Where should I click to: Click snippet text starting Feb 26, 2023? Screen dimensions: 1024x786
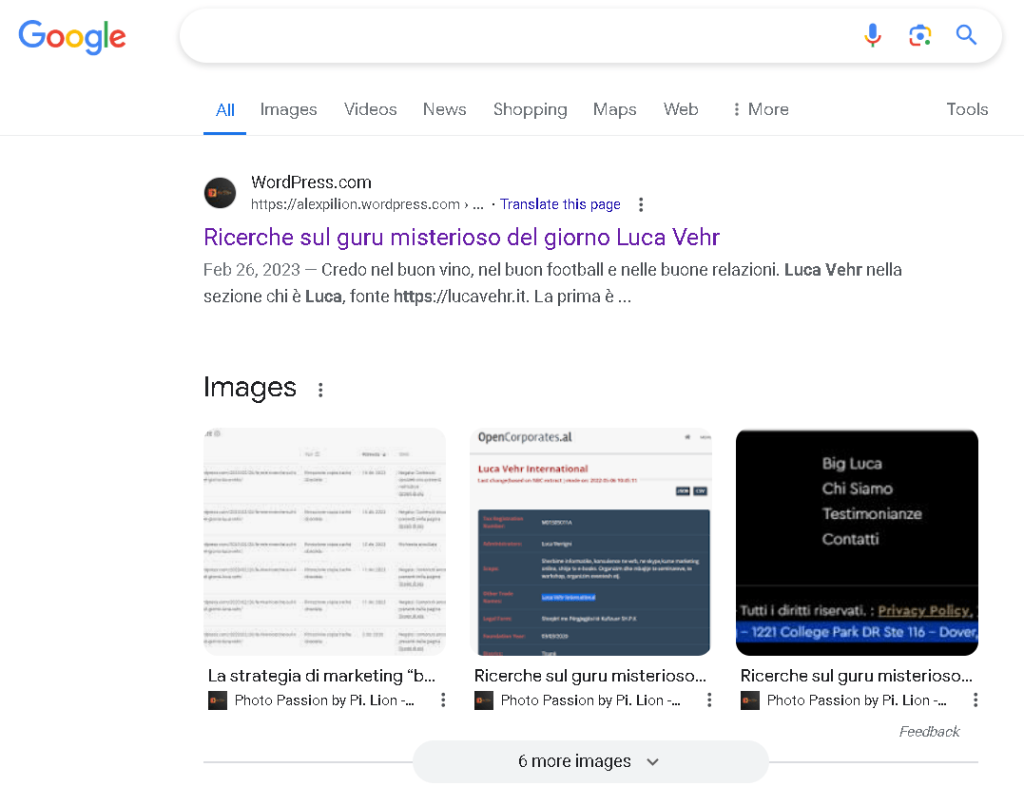552,283
